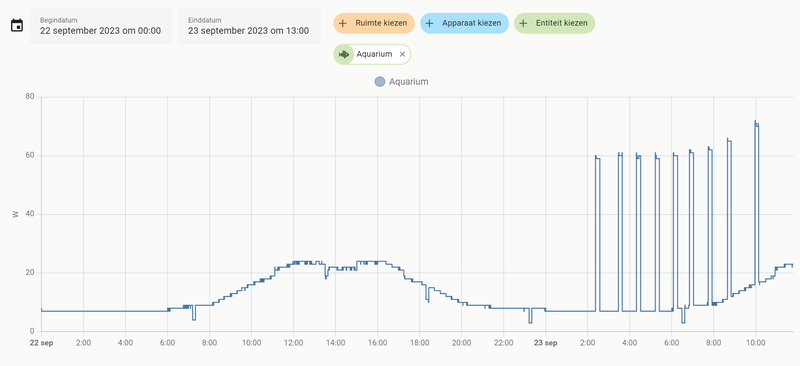Screen dimensions: 800x366
Task: Open the calendar date picker icon
Action: point(17,26)
